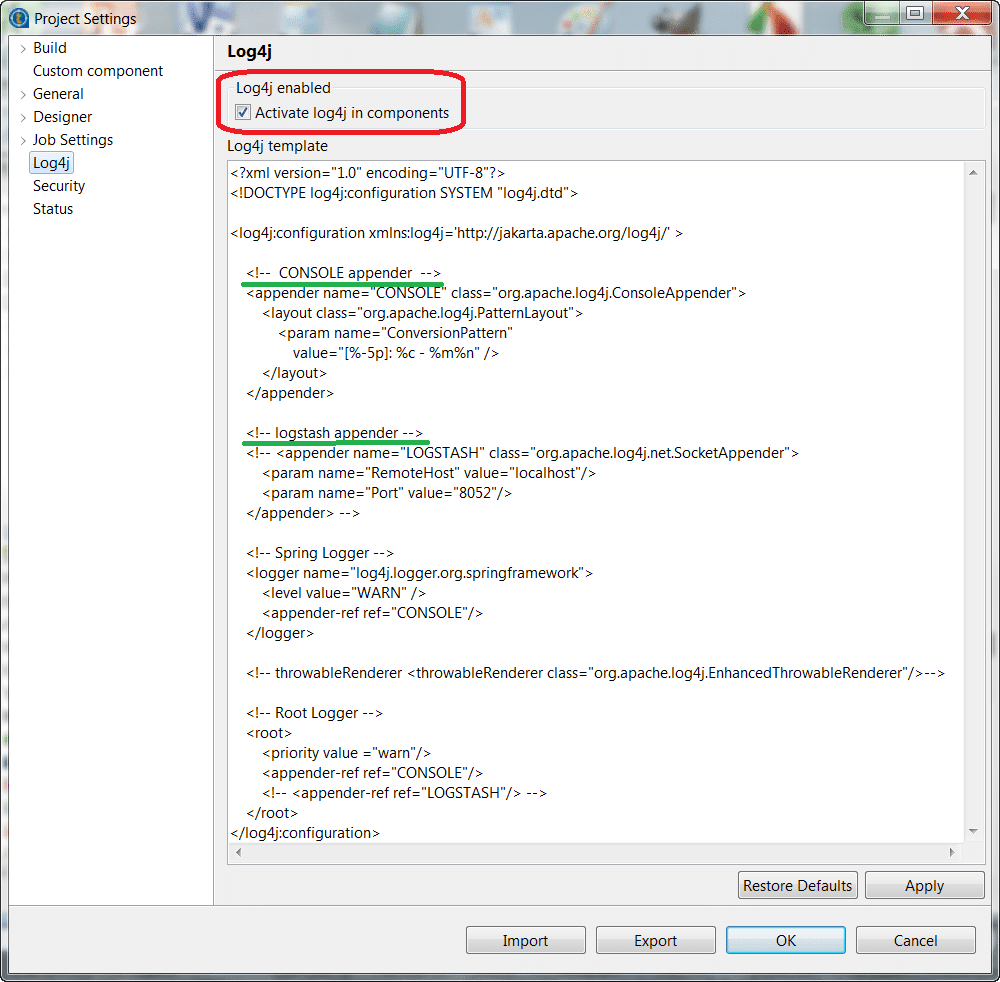This screenshot has width=1000, height=982.
Task: Enable Activate log4j in components
Action: (x=242, y=112)
